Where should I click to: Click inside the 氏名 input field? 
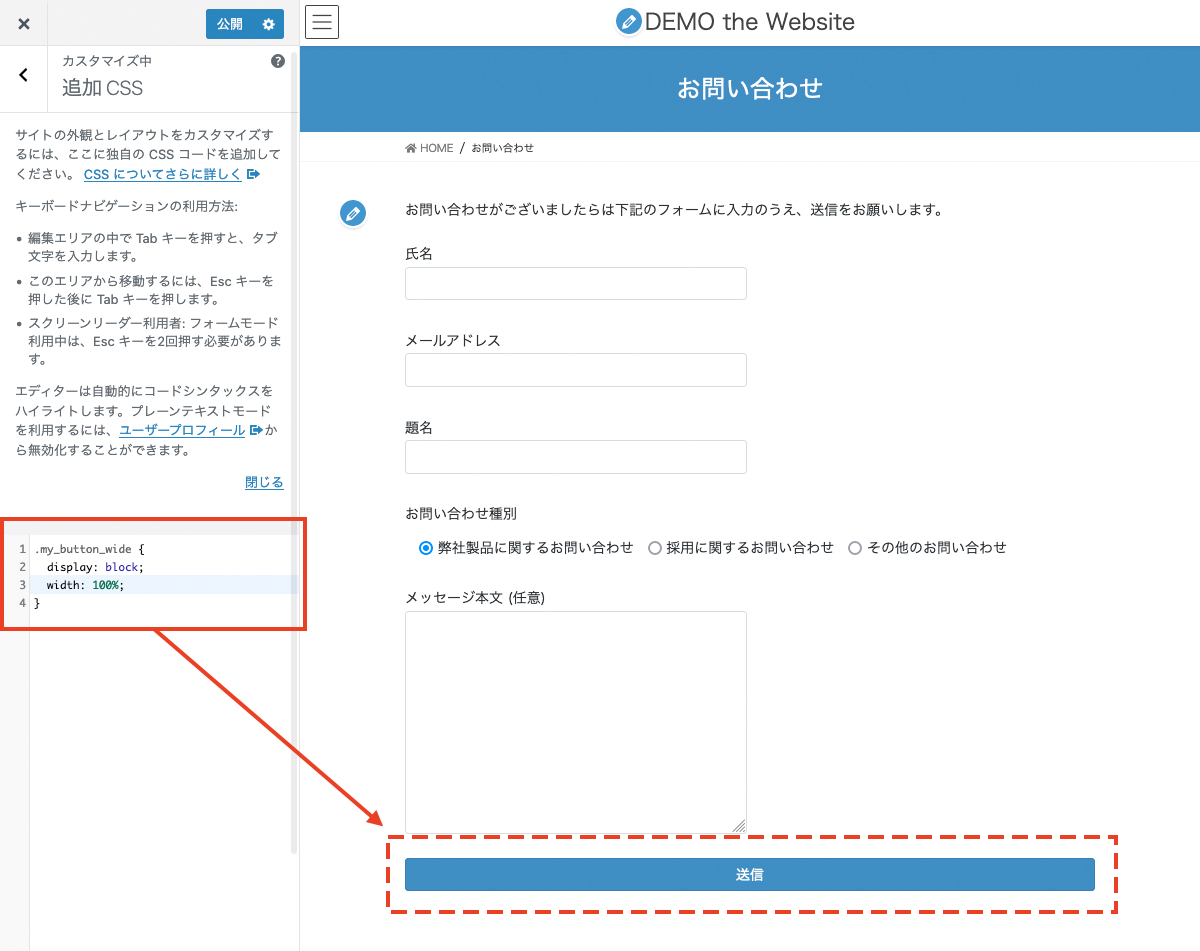pos(575,283)
